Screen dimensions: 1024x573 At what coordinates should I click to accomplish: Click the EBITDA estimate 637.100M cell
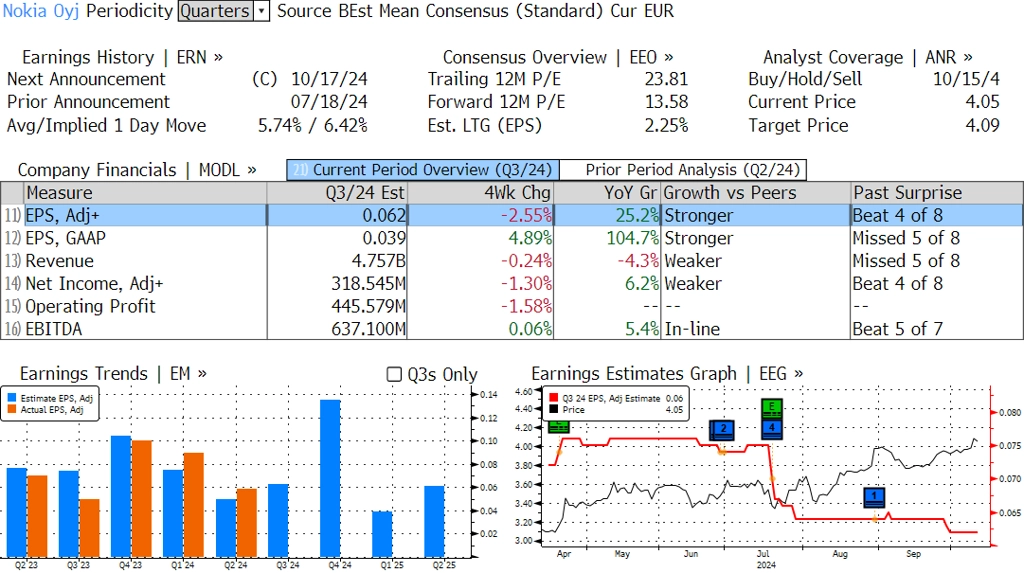coord(337,329)
